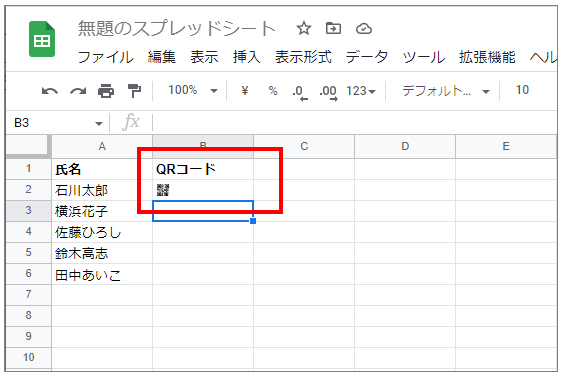Select row 5 header

tap(28, 253)
